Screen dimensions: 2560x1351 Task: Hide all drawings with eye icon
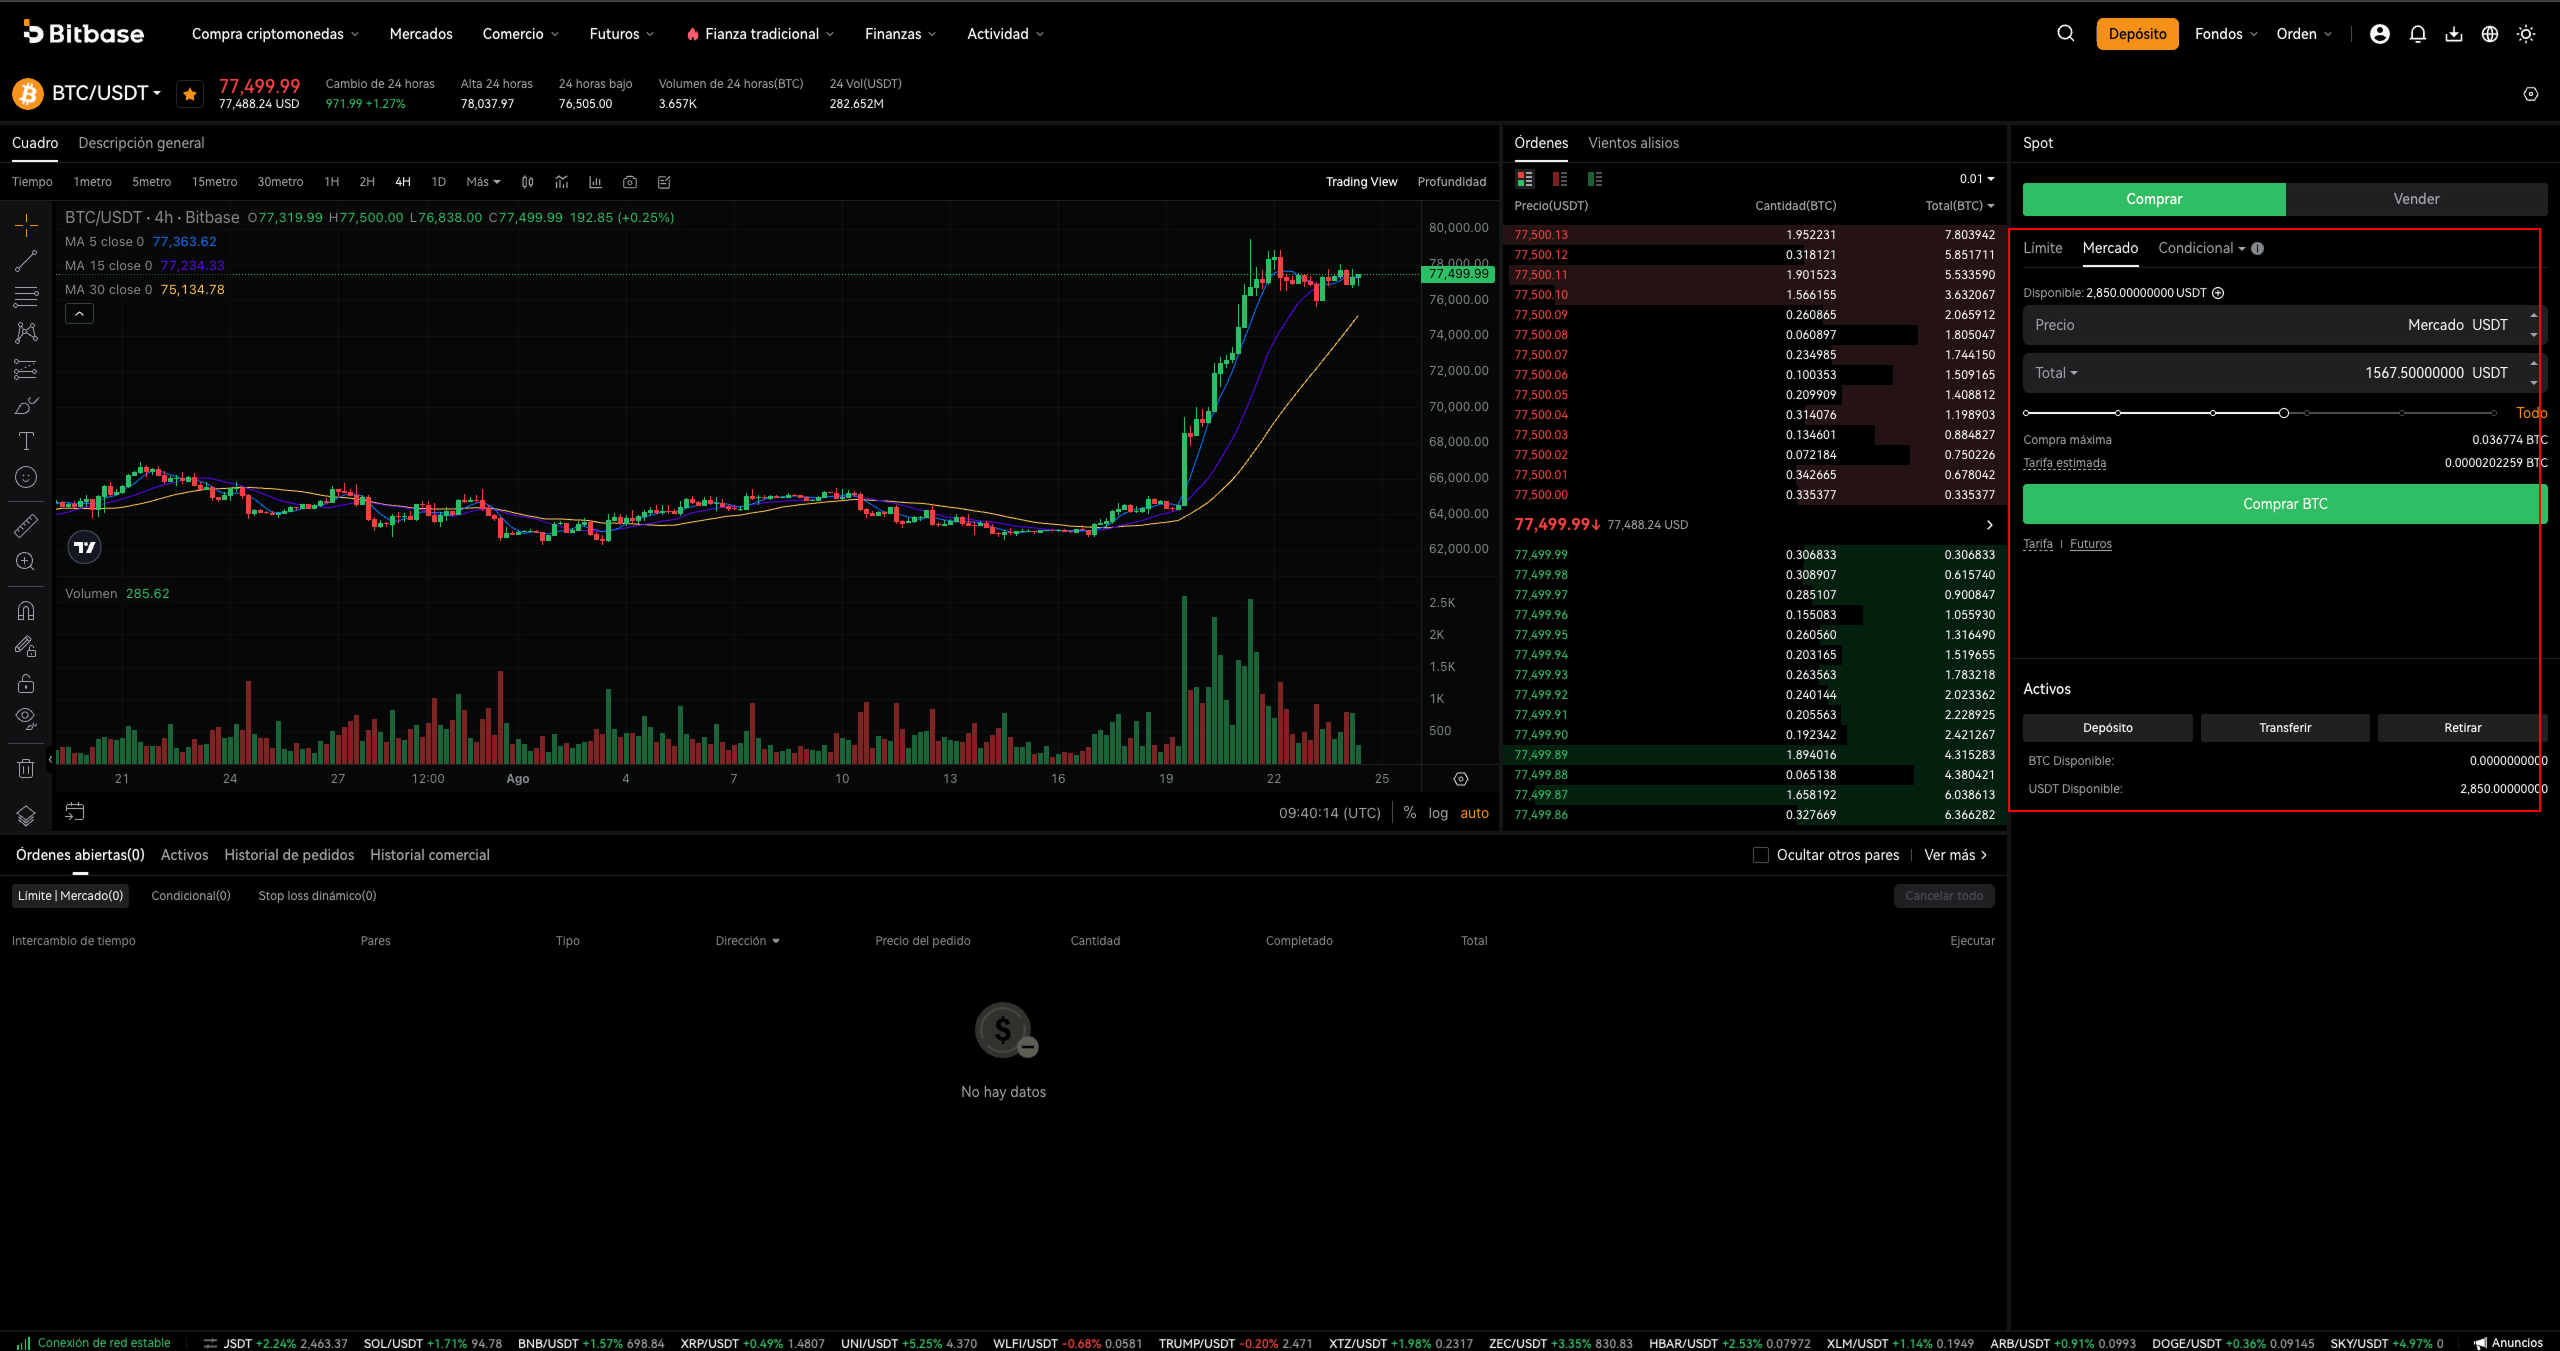pos(26,718)
